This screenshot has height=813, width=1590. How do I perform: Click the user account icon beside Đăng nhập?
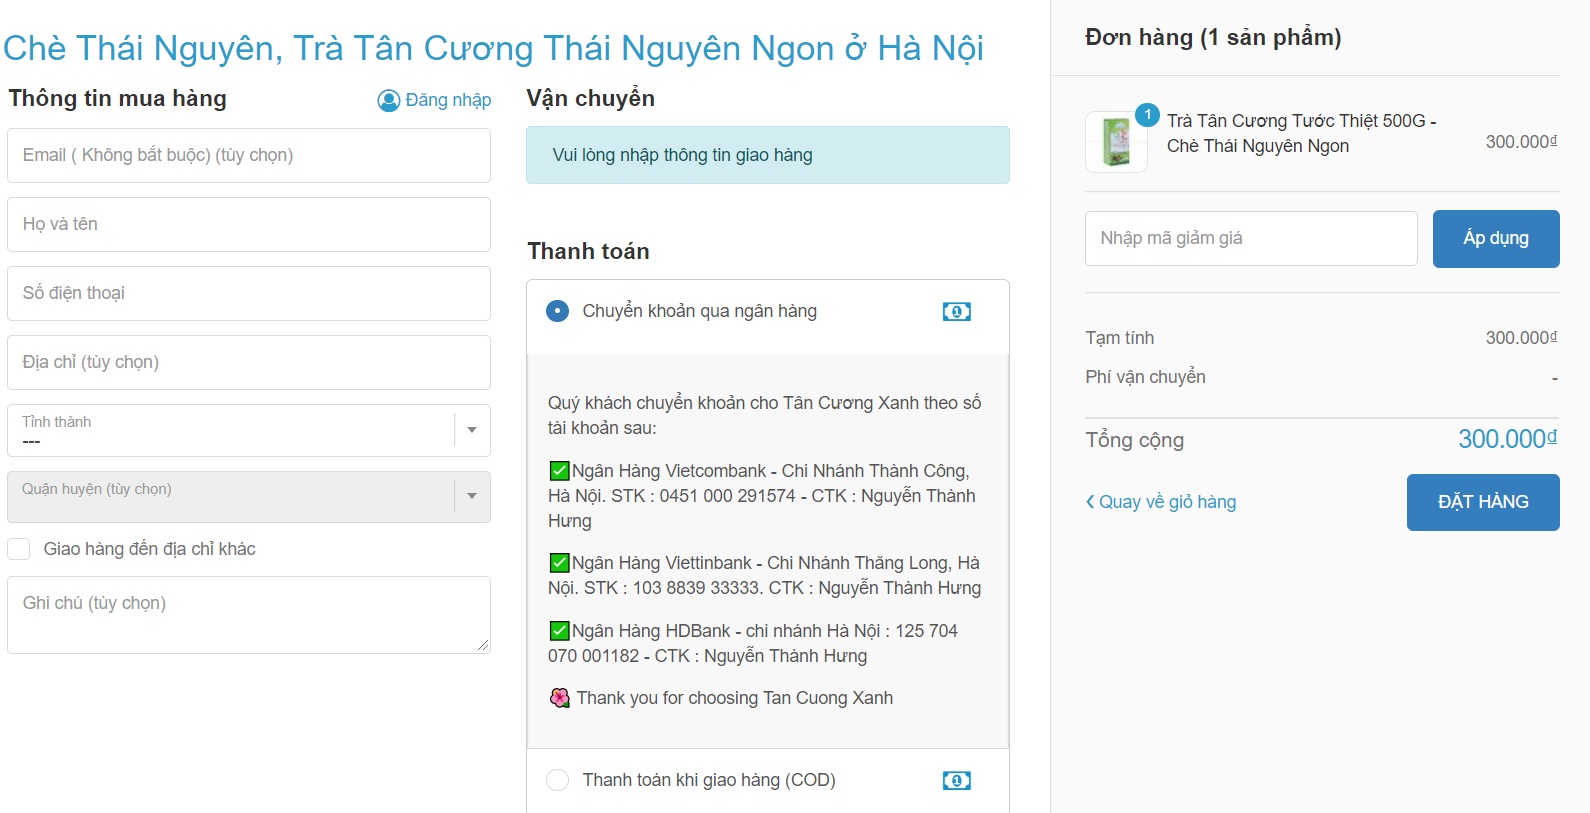click(388, 101)
